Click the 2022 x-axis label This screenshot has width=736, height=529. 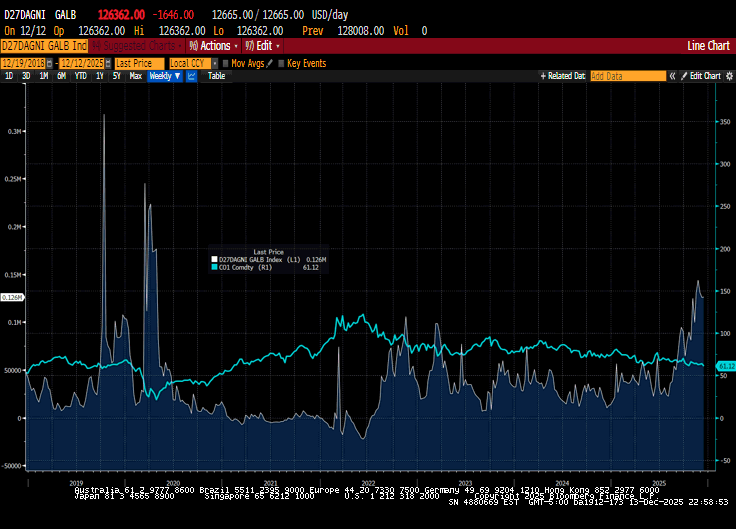click(x=368, y=483)
